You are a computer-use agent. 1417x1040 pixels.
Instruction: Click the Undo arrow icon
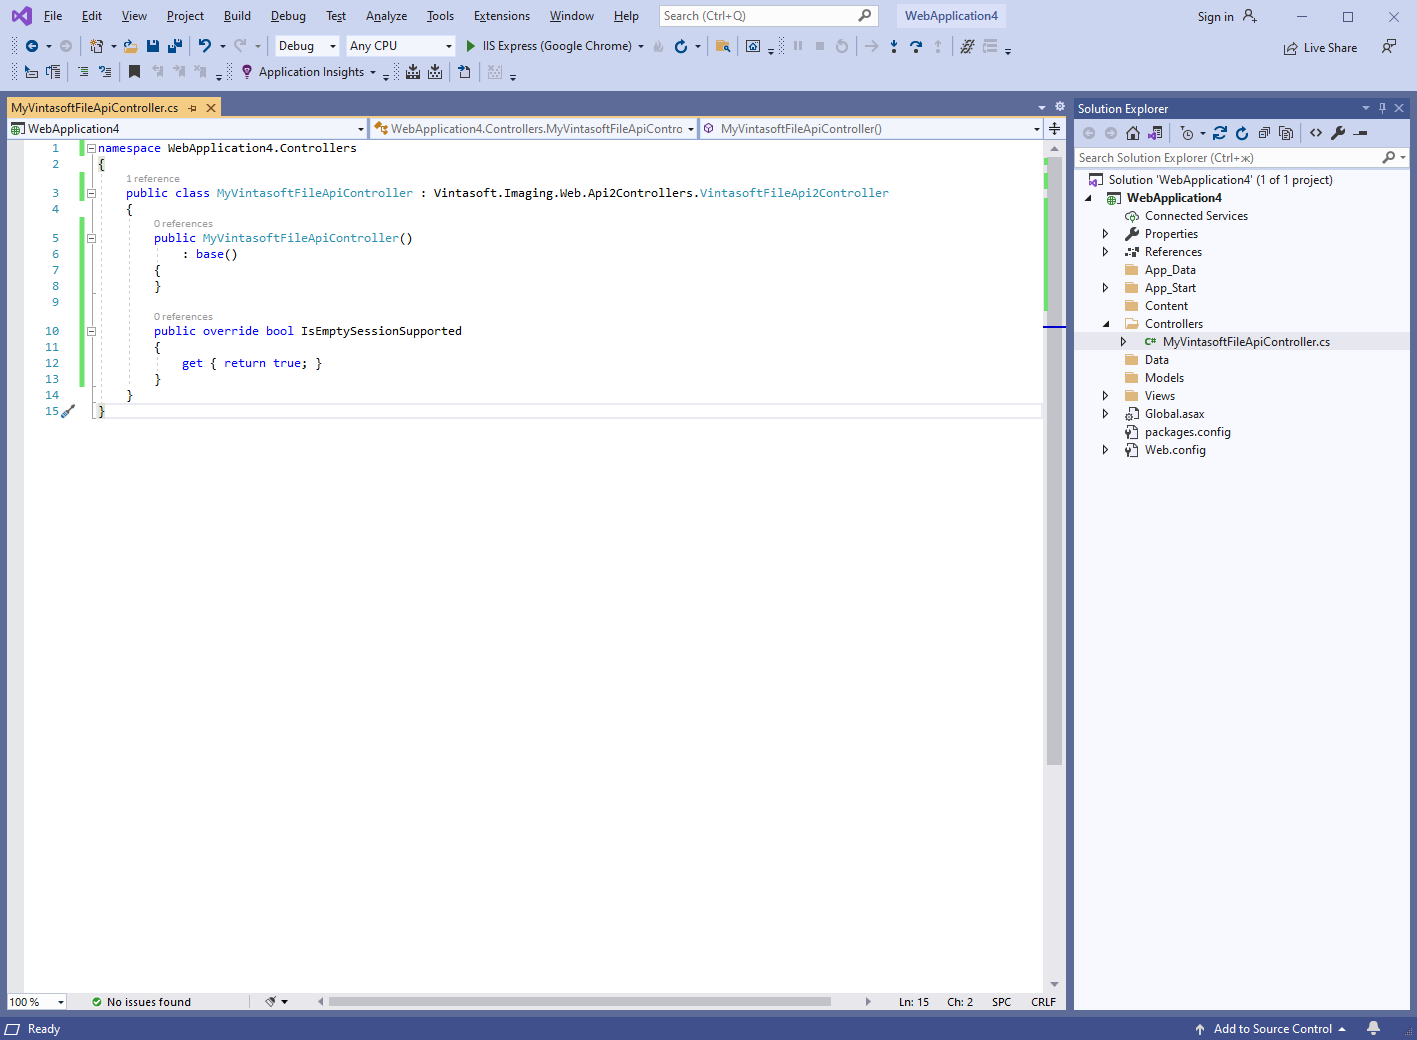[x=205, y=46]
